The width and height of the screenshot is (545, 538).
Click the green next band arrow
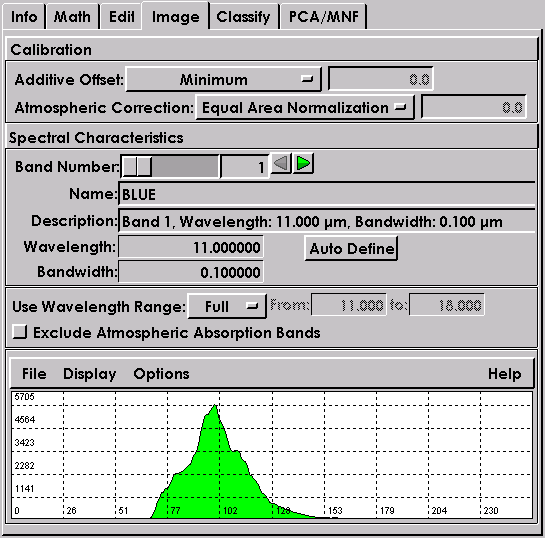pyautogui.click(x=303, y=163)
